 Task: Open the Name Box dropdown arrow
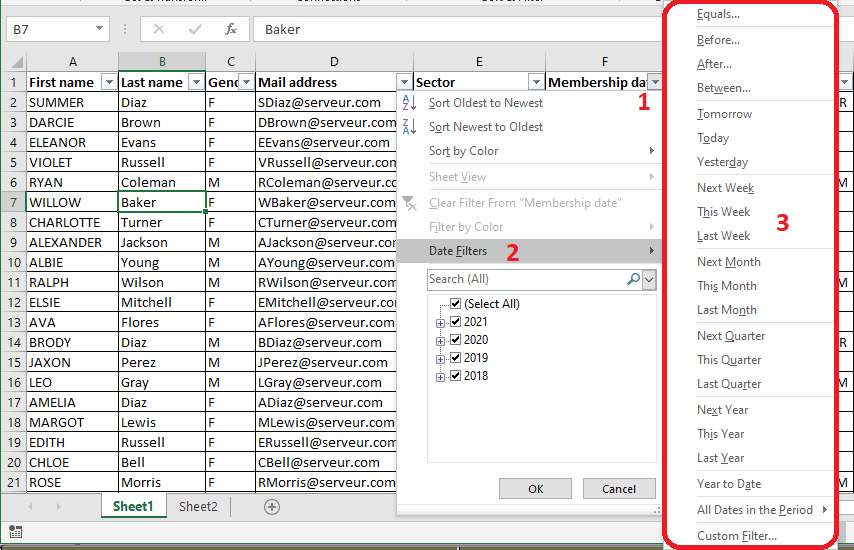99,30
